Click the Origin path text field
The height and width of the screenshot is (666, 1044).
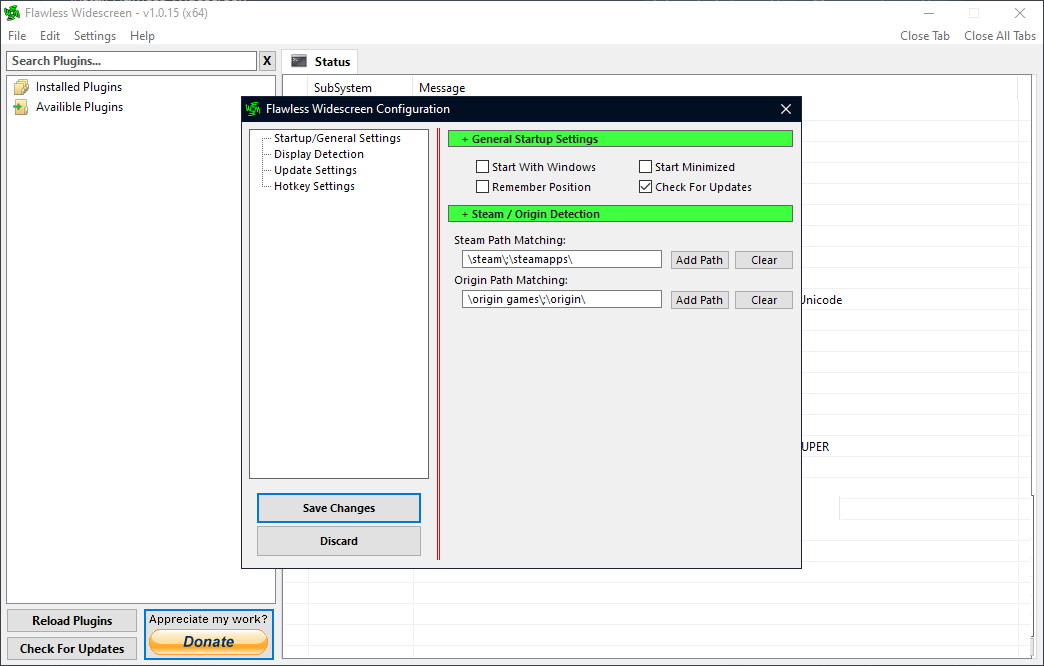click(561, 299)
